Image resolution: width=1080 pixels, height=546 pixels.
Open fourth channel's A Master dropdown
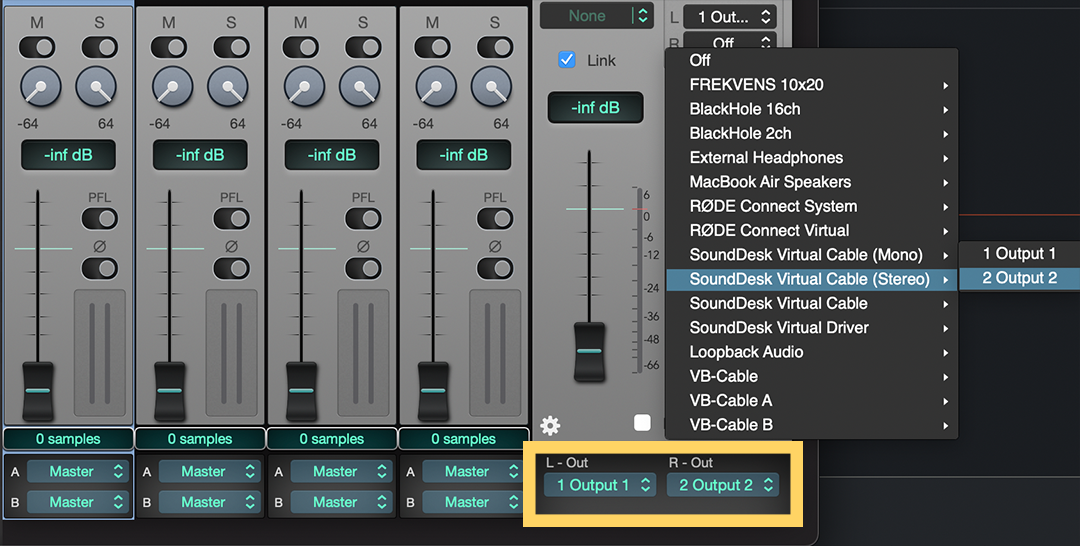tap(473, 472)
